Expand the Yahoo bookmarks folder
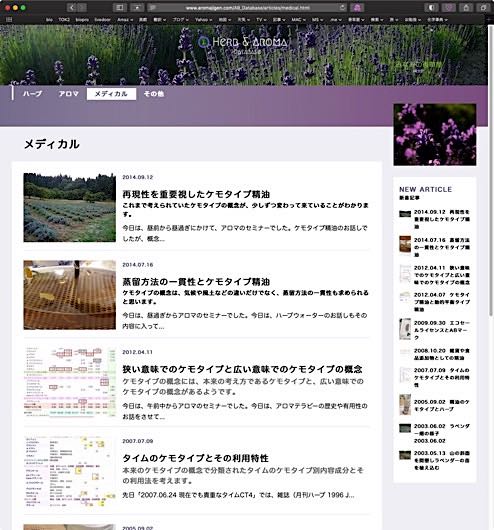Image resolution: width=494 pixels, height=530 pixels. 203,20
